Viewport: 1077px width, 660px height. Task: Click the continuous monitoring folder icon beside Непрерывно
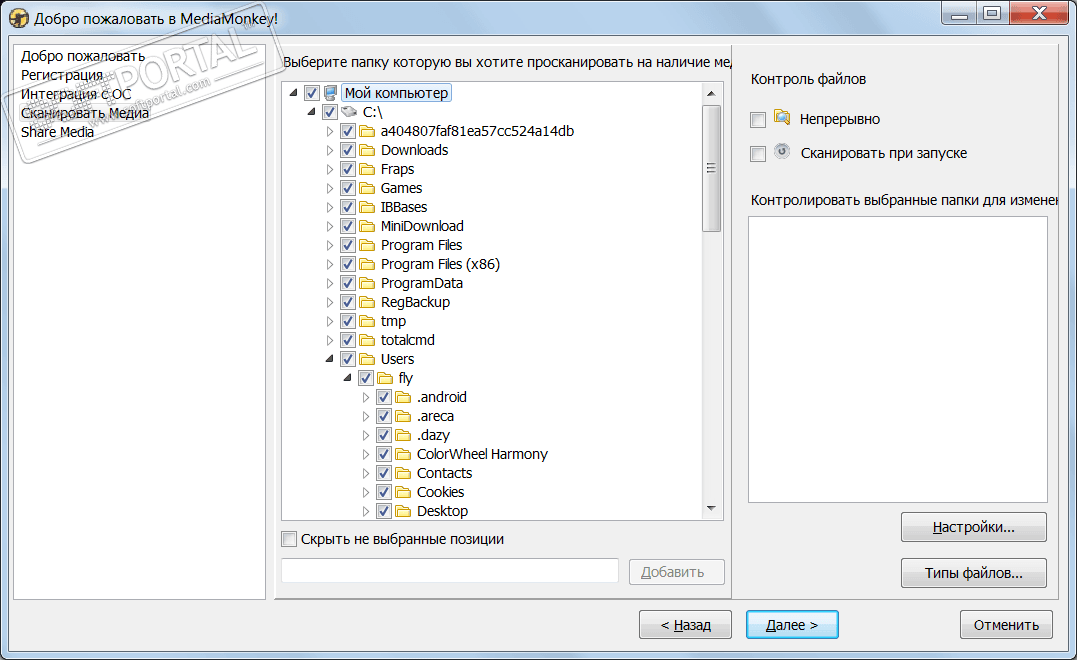pyautogui.click(x=782, y=117)
